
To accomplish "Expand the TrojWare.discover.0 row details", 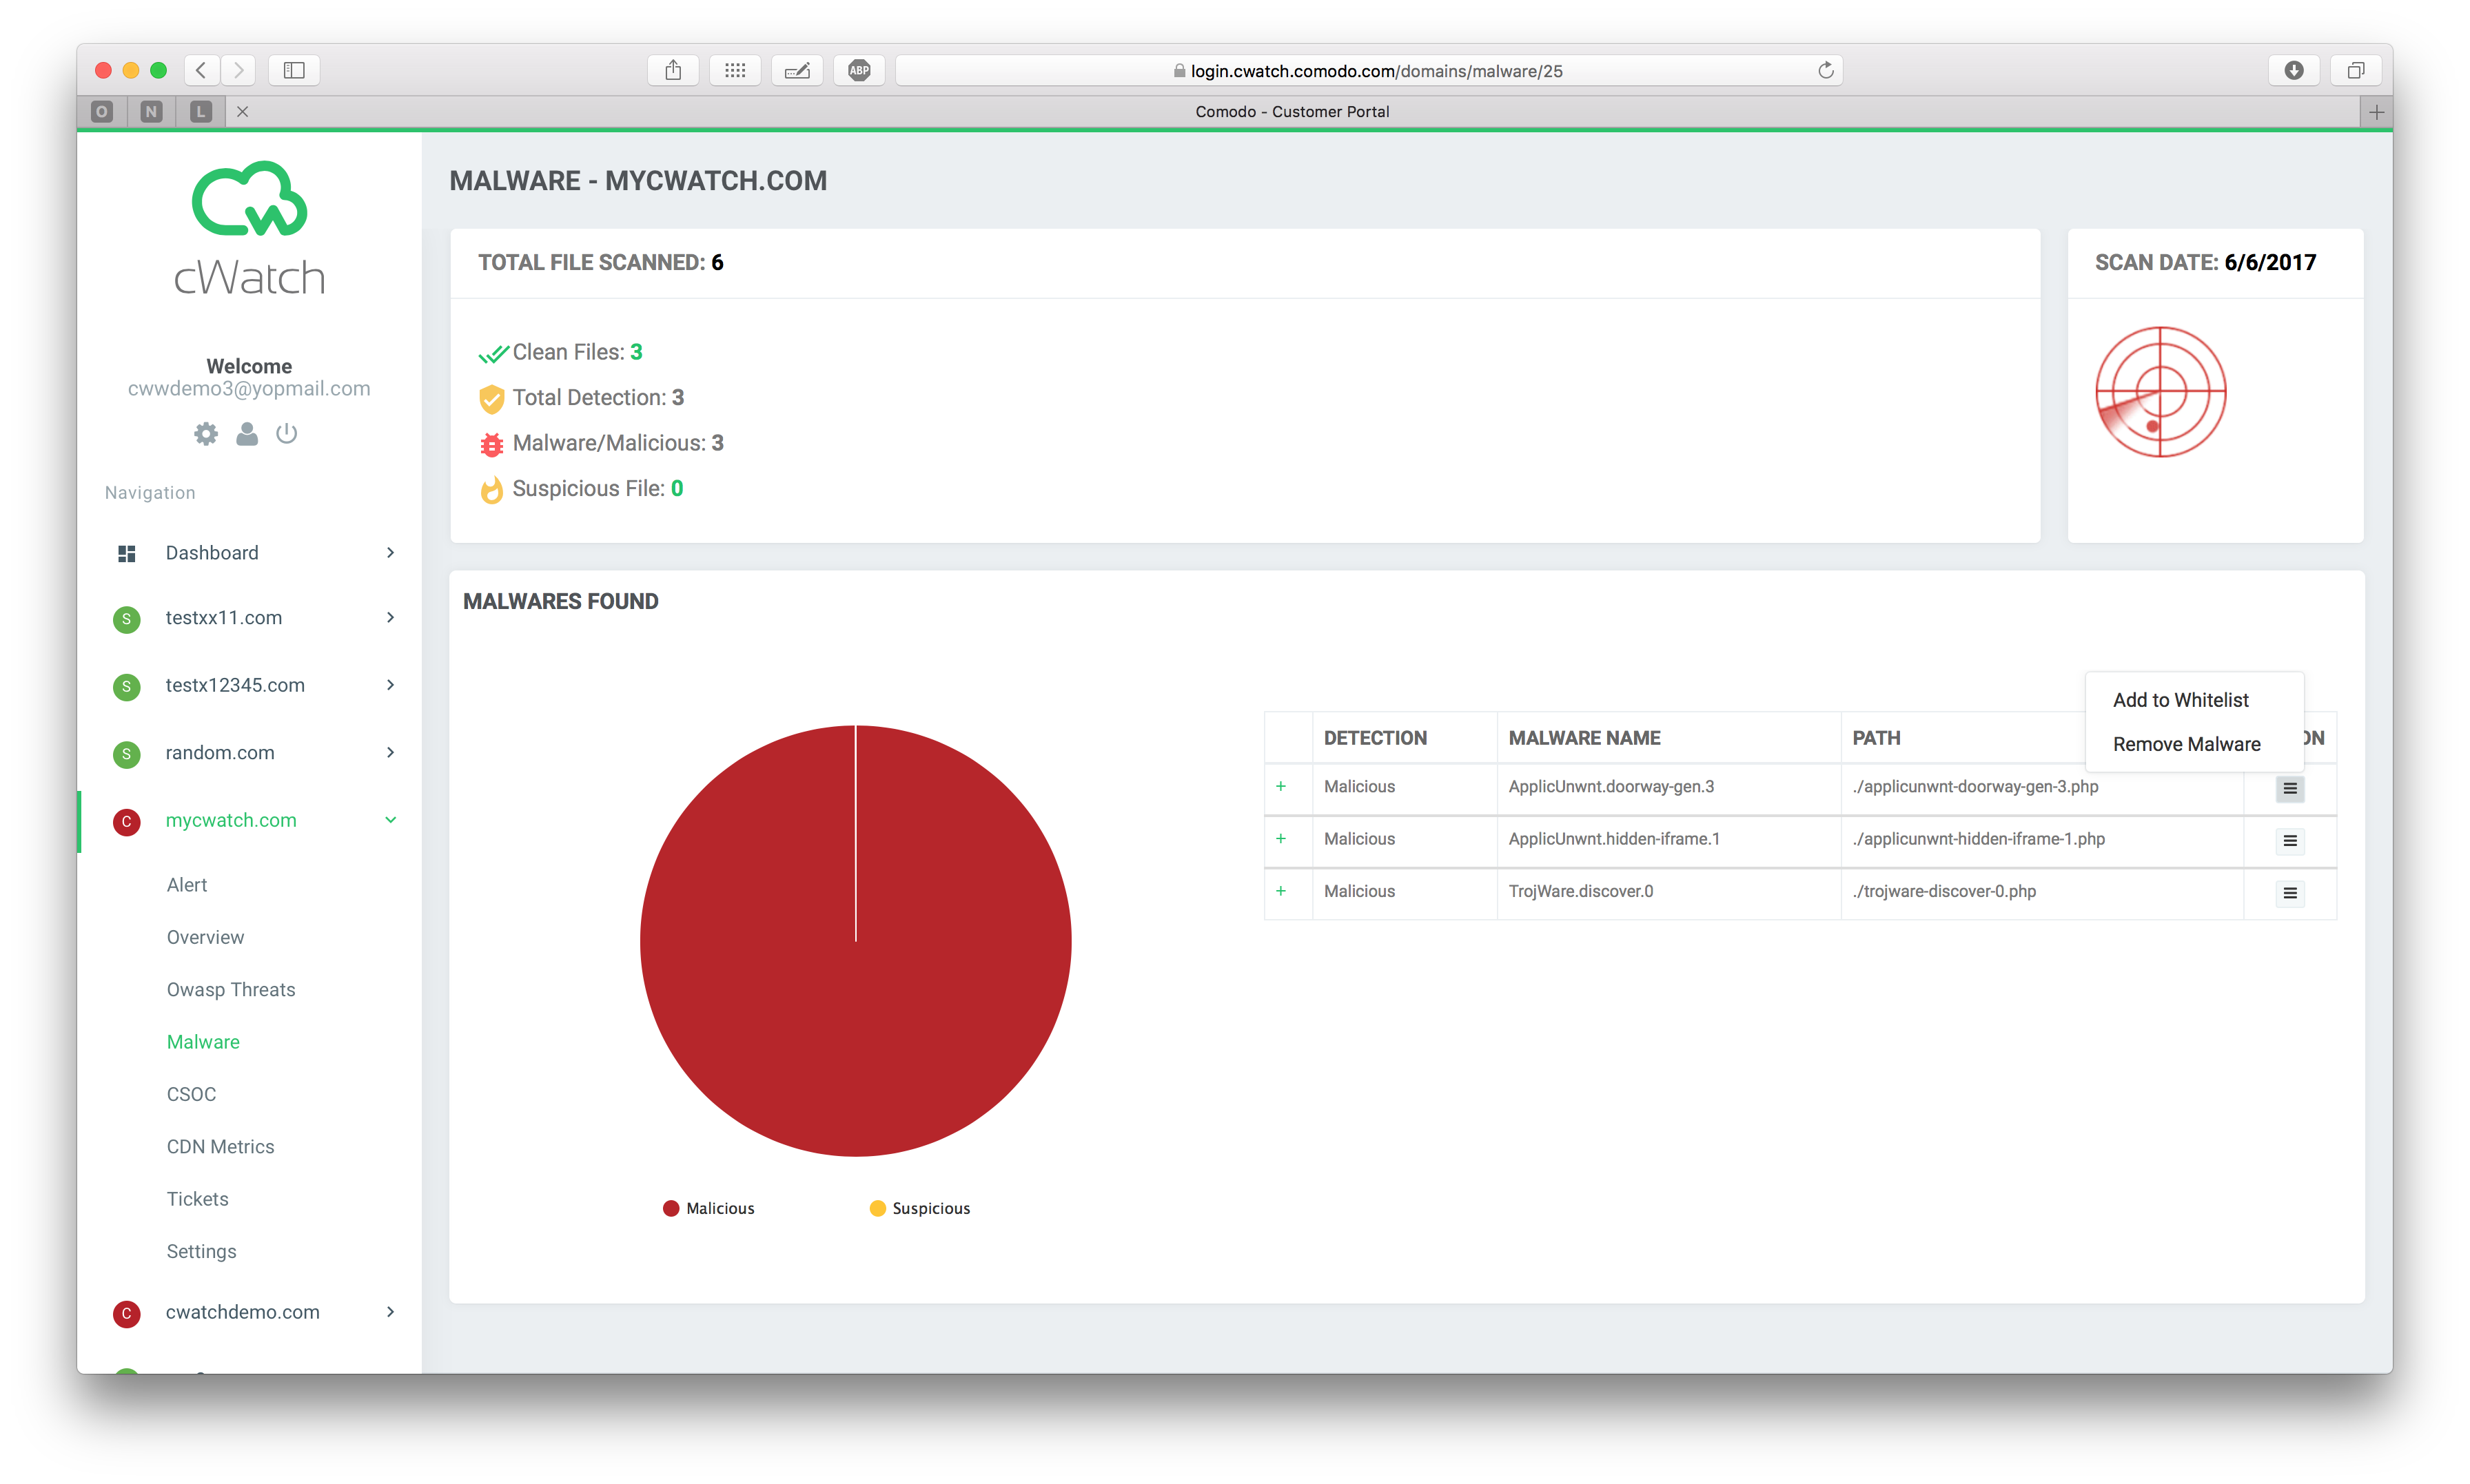I will (x=1281, y=891).
